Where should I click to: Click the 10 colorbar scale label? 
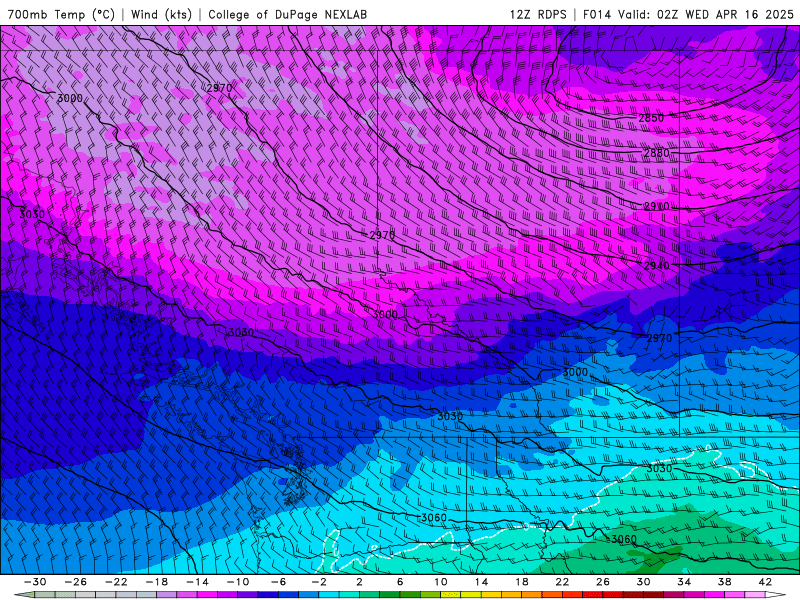coord(441,582)
